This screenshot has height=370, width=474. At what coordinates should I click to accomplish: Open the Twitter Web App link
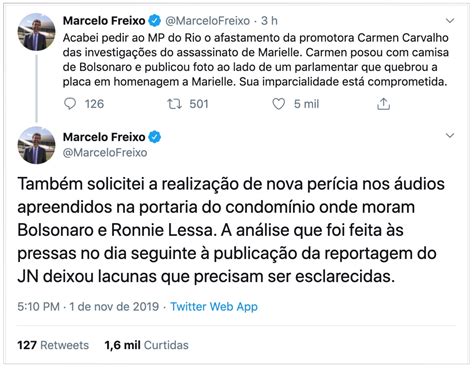[x=214, y=307]
